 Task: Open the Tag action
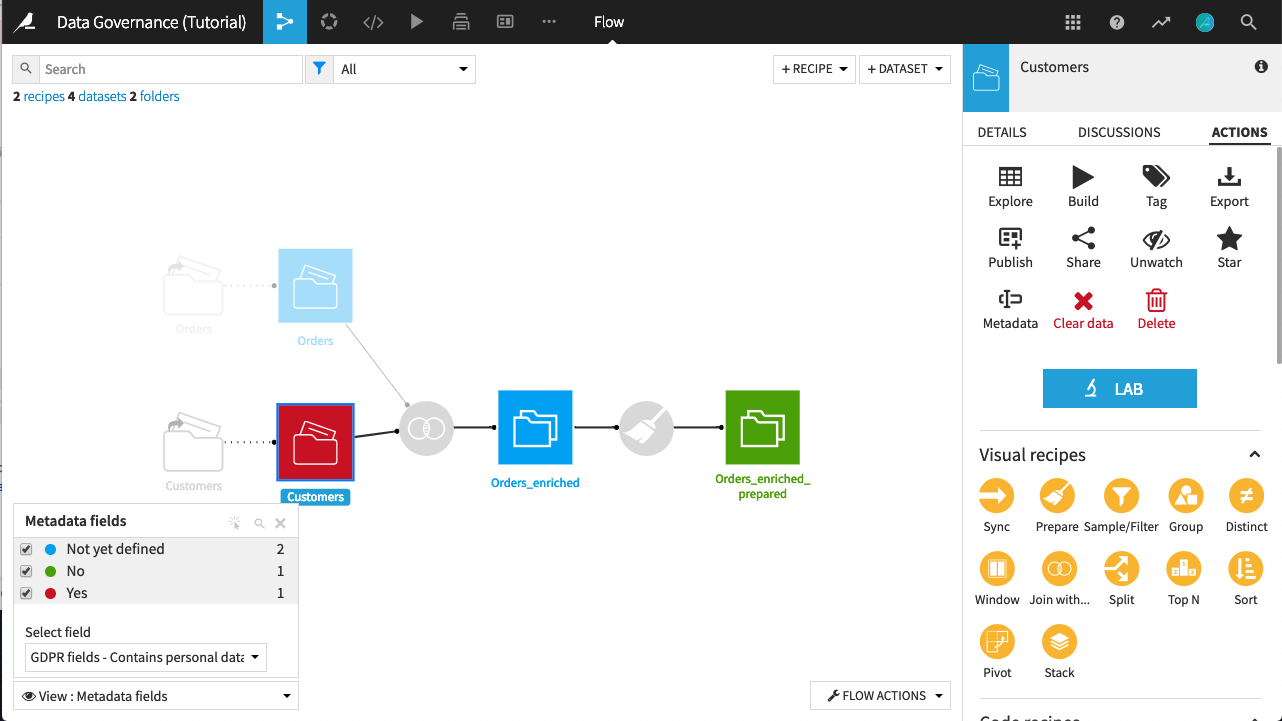(1156, 178)
